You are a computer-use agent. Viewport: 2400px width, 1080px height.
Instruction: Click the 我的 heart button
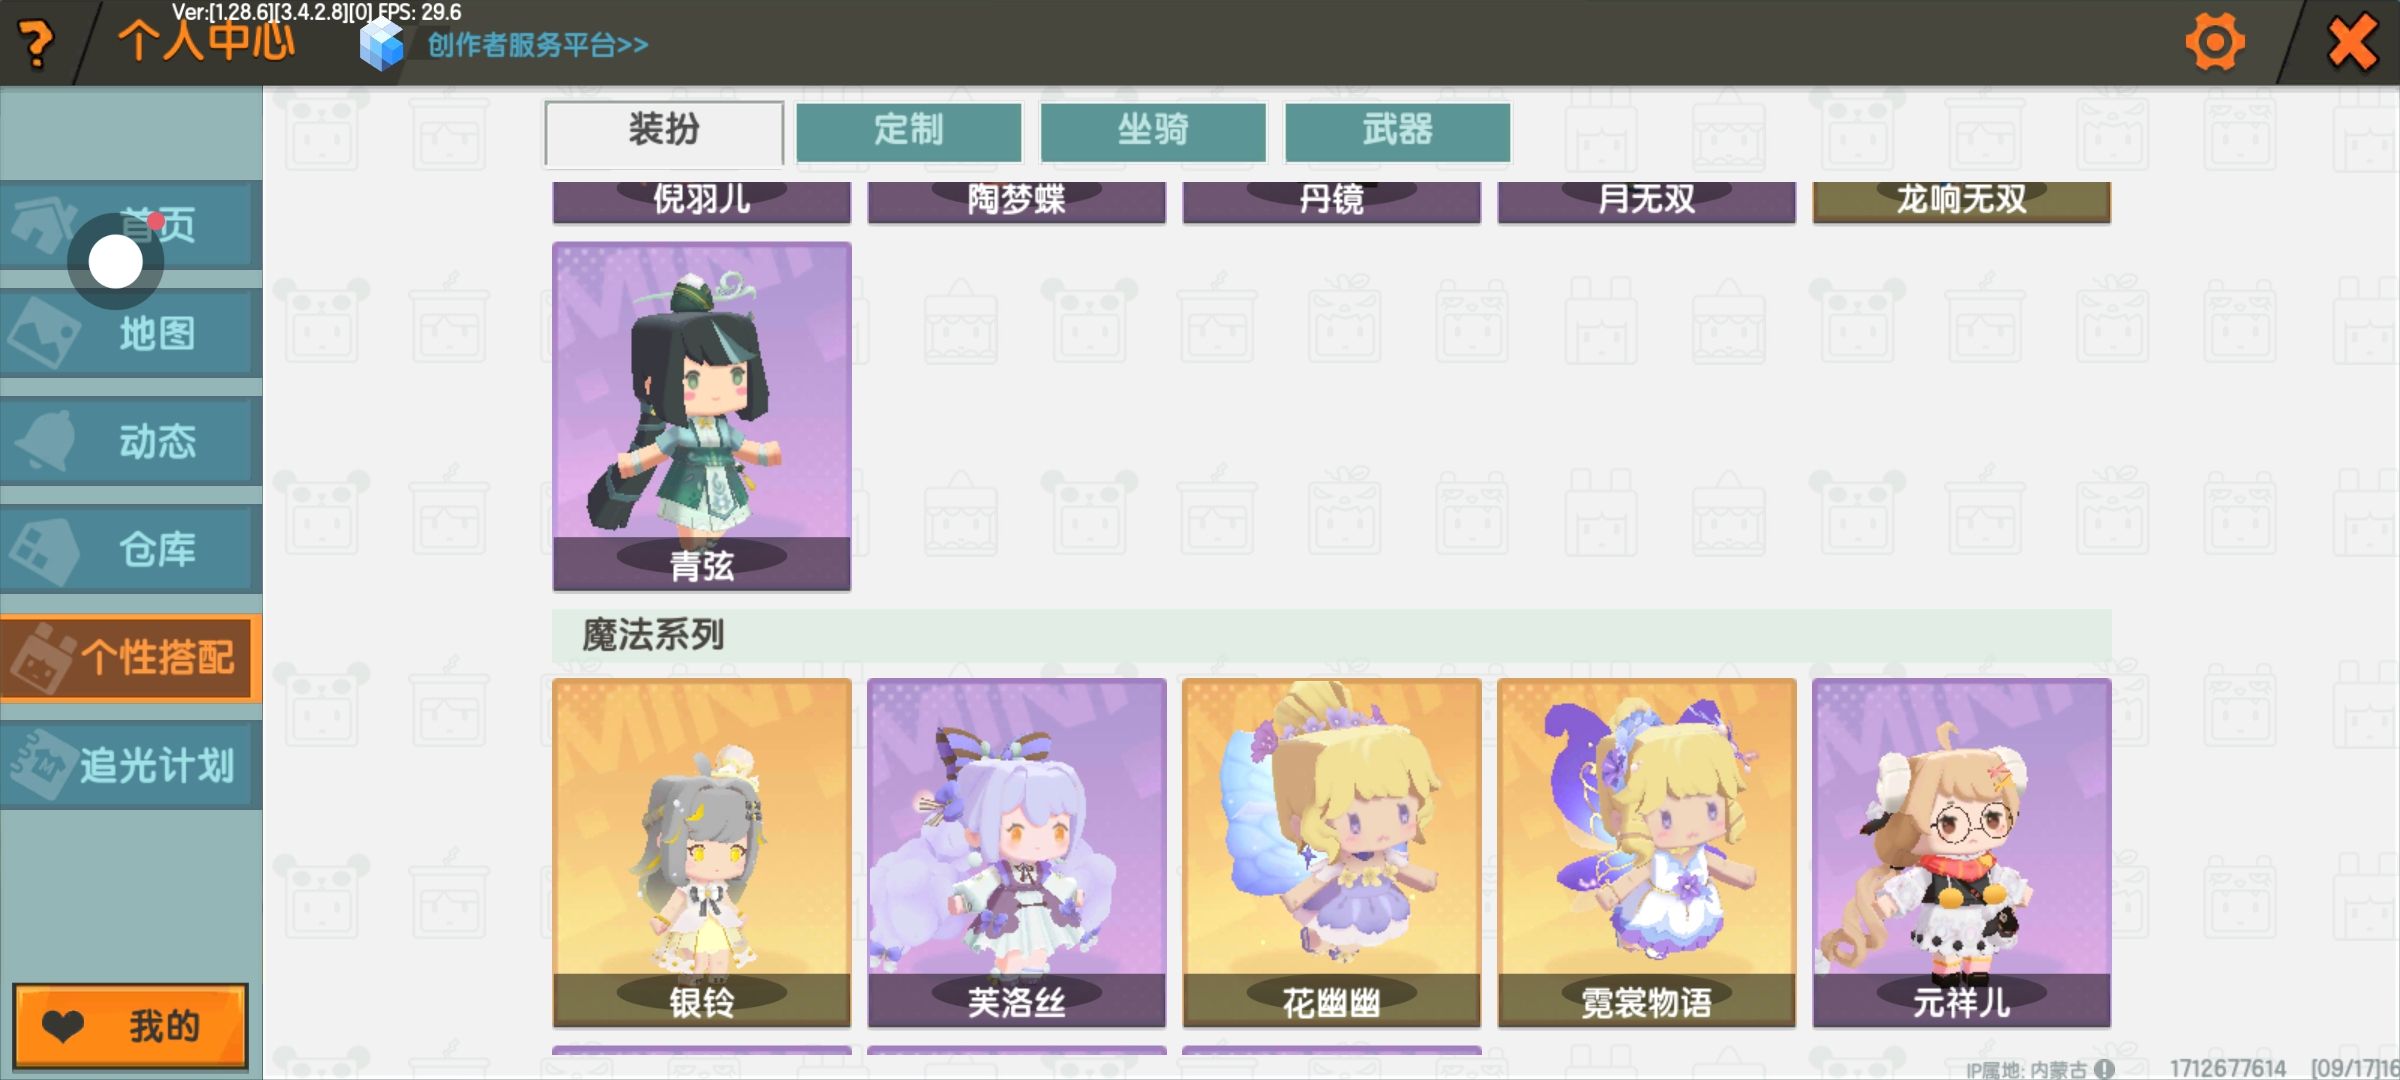coord(130,1026)
